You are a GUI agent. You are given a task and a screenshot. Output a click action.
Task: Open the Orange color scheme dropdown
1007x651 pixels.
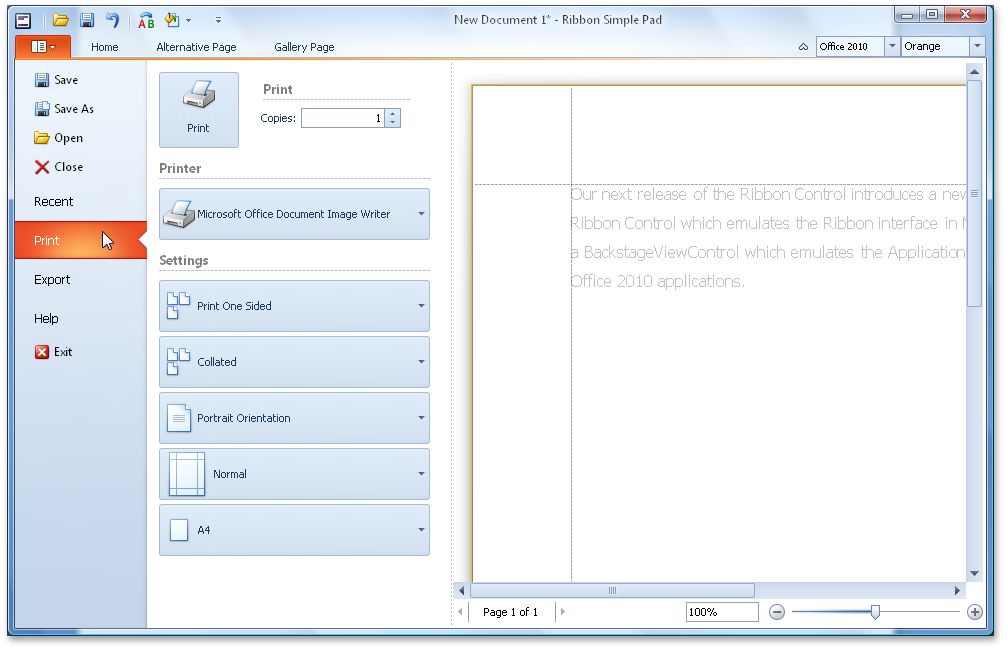tap(977, 46)
